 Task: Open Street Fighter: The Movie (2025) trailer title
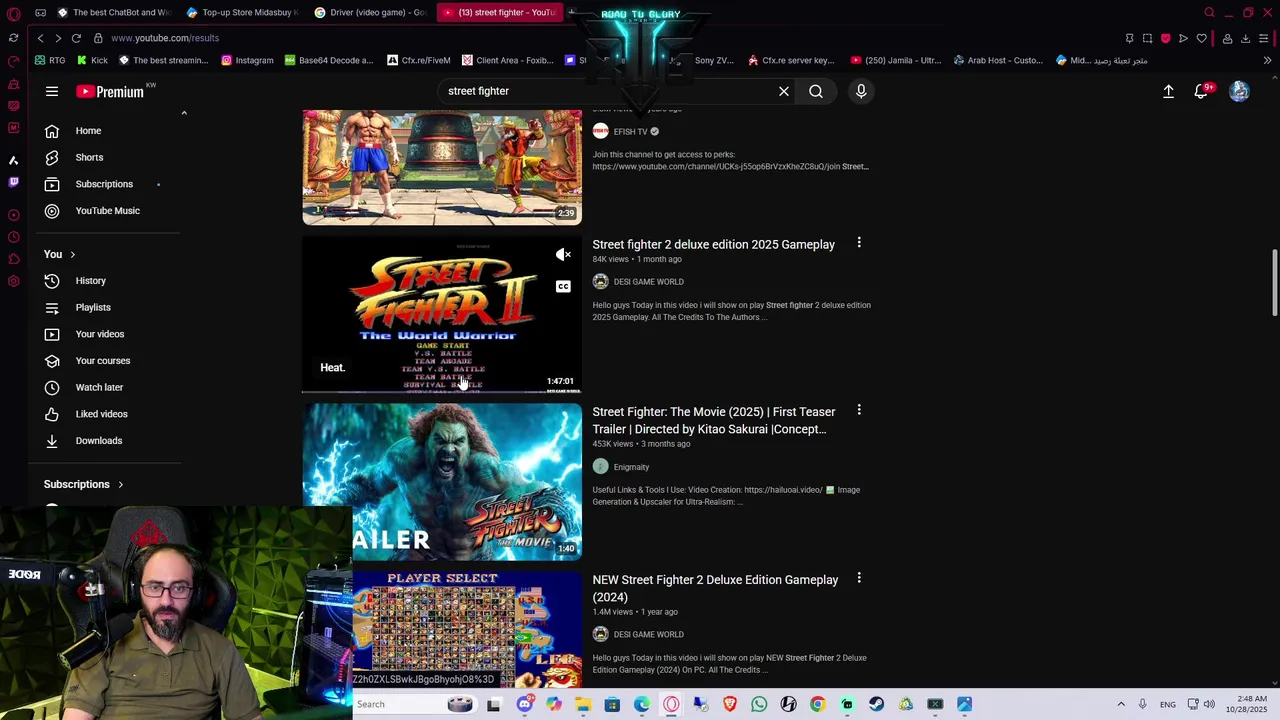click(x=713, y=420)
